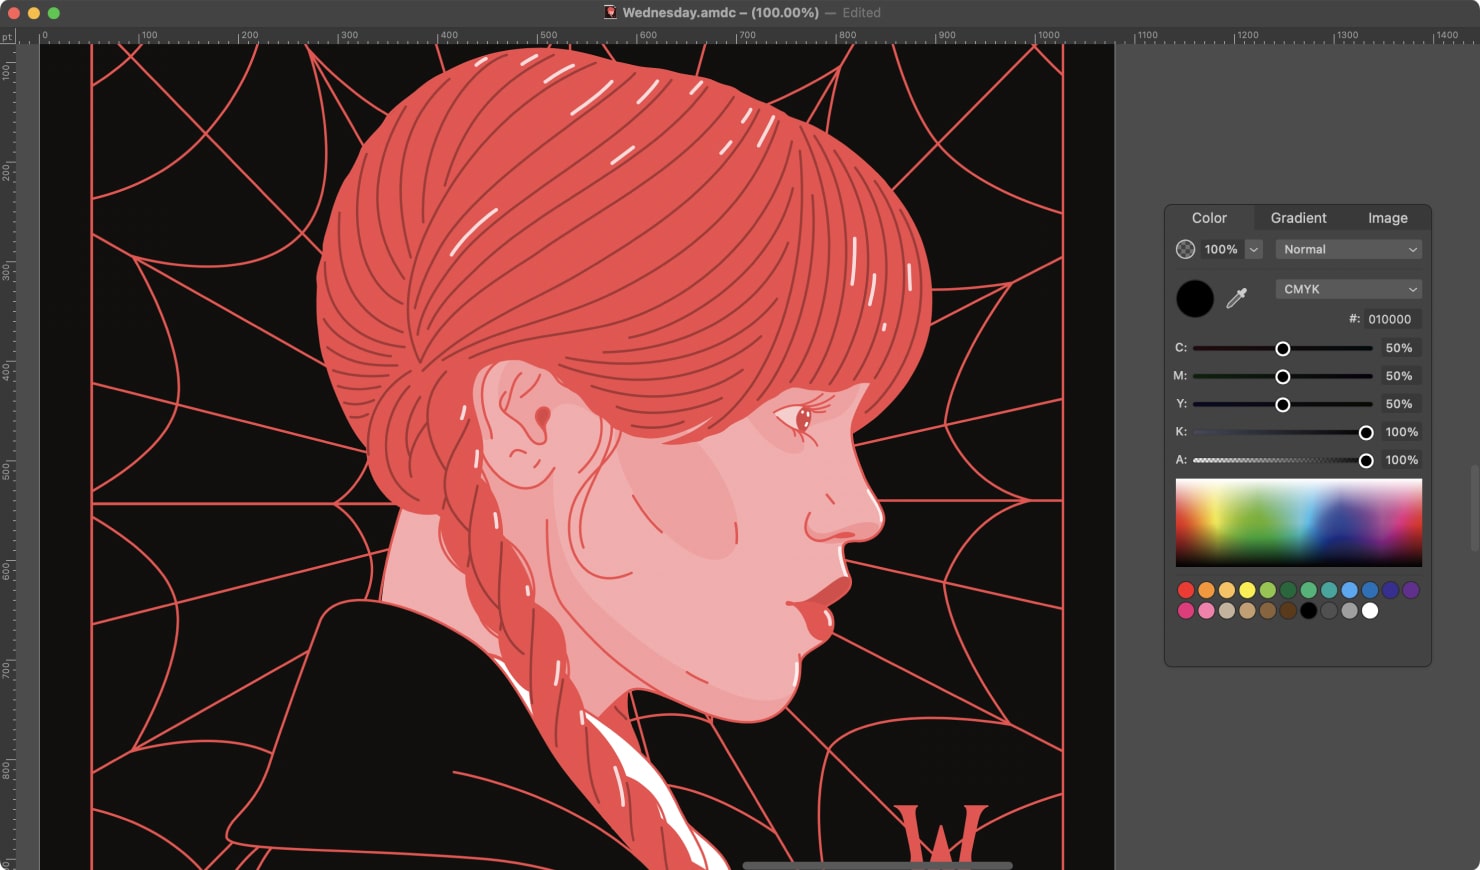Click the hex color field 010000
The width and height of the screenshot is (1480, 870).
[1393, 319]
